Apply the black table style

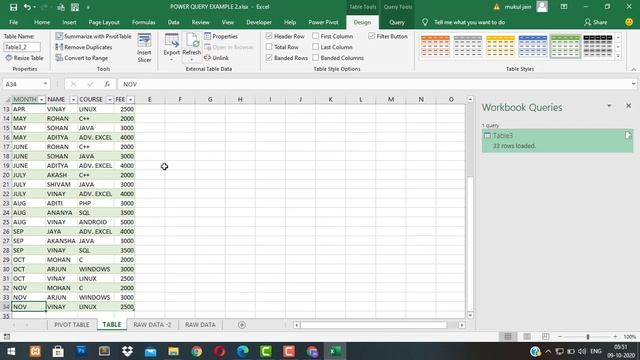click(x=598, y=46)
